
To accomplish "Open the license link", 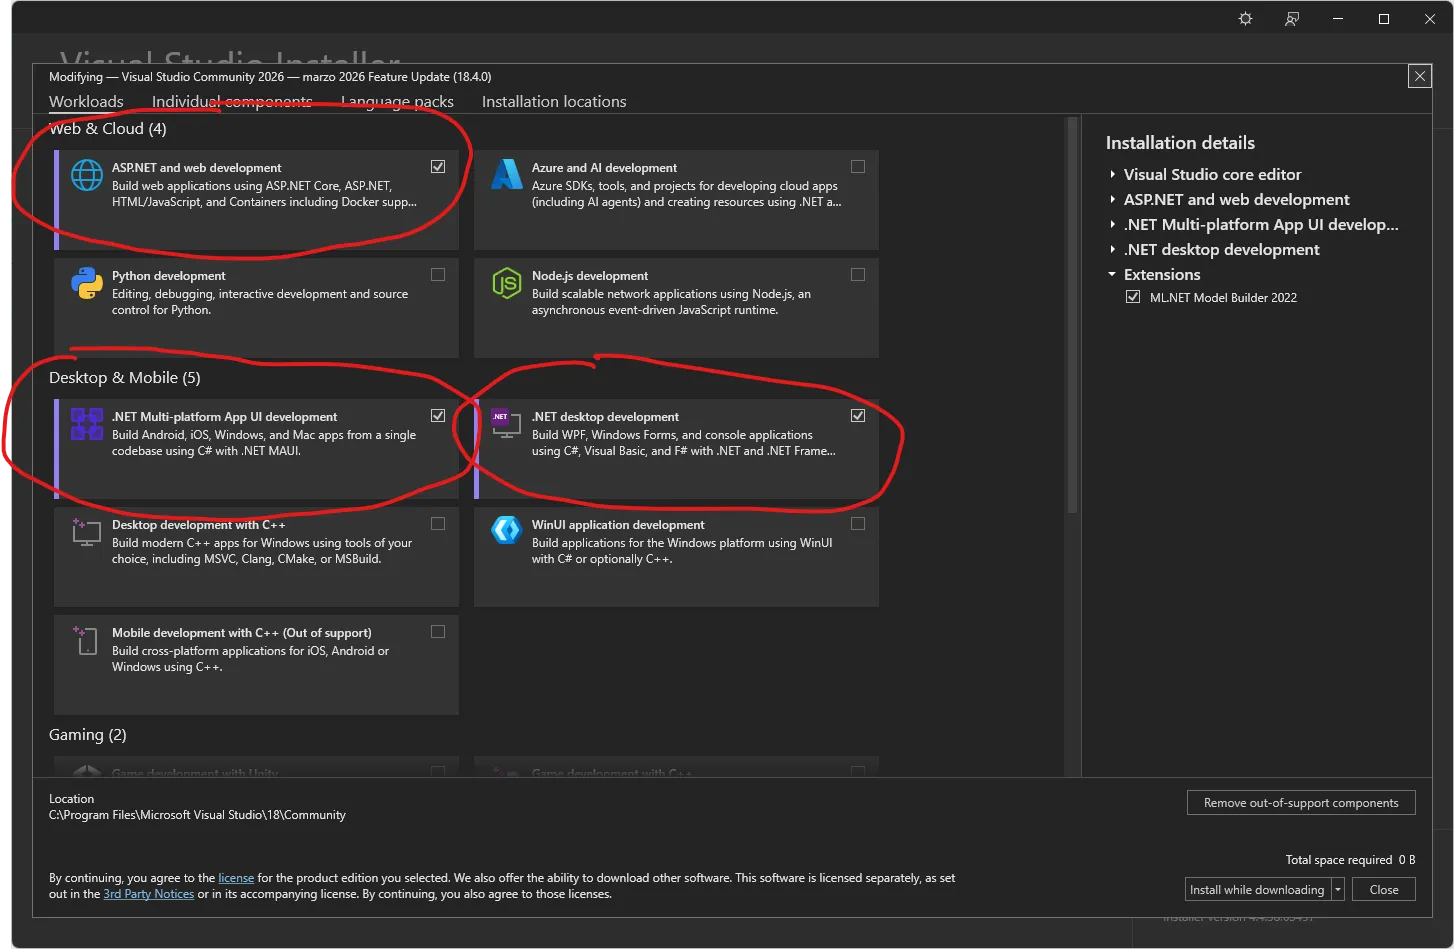I will click(236, 878).
